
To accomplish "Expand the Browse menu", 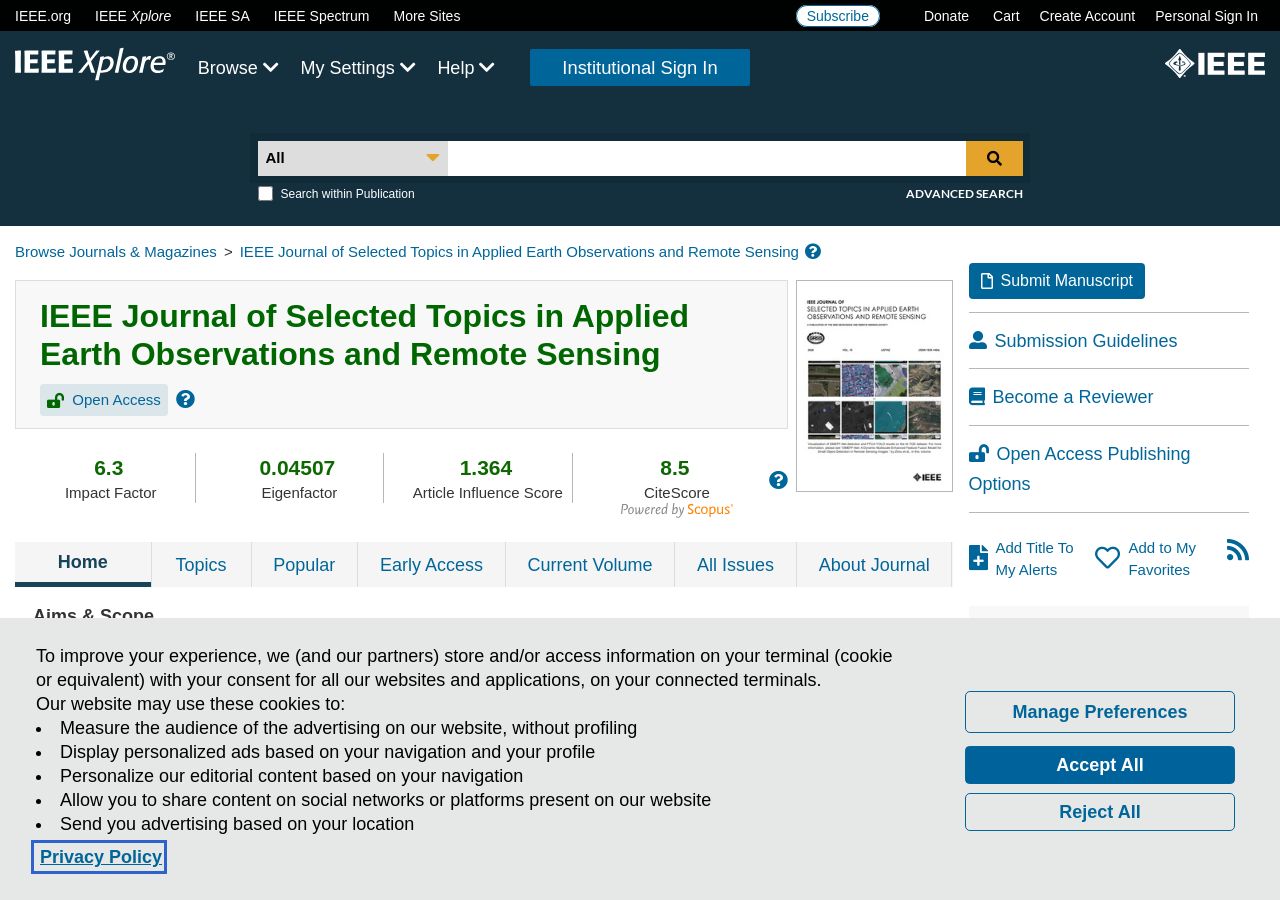I will tap(238, 68).
